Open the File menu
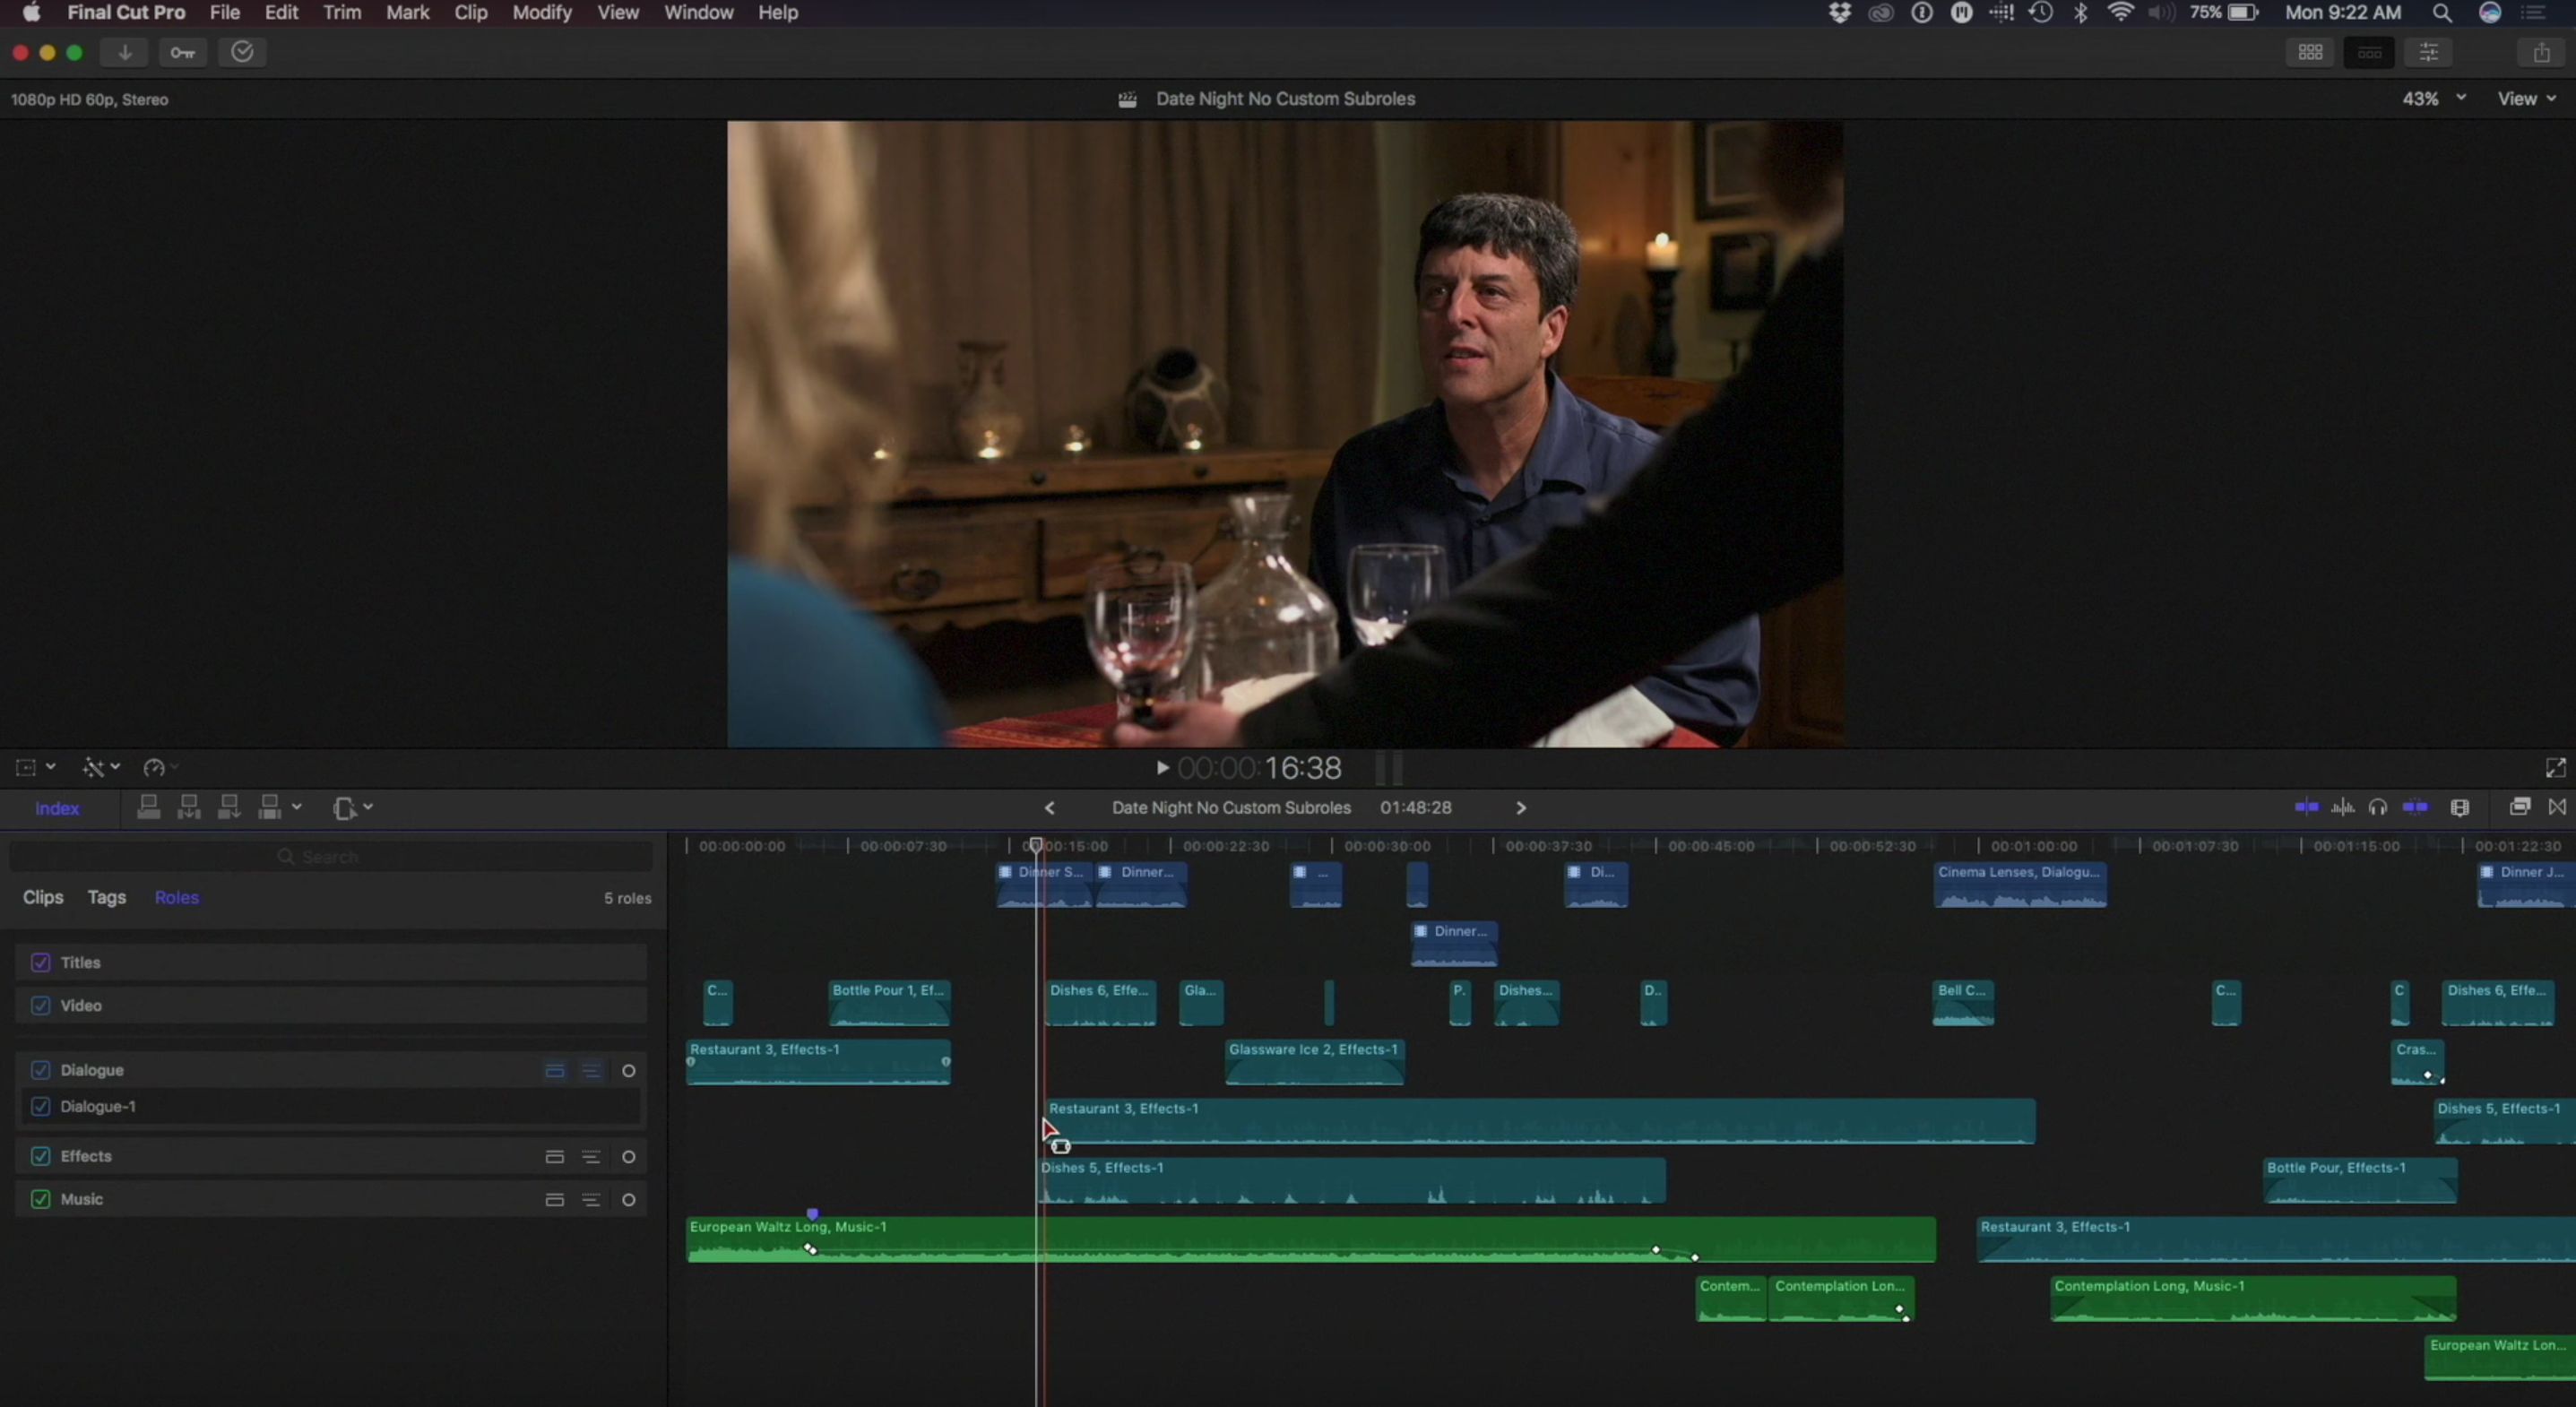Screen dimensions: 2576x1407 click(x=225, y=12)
